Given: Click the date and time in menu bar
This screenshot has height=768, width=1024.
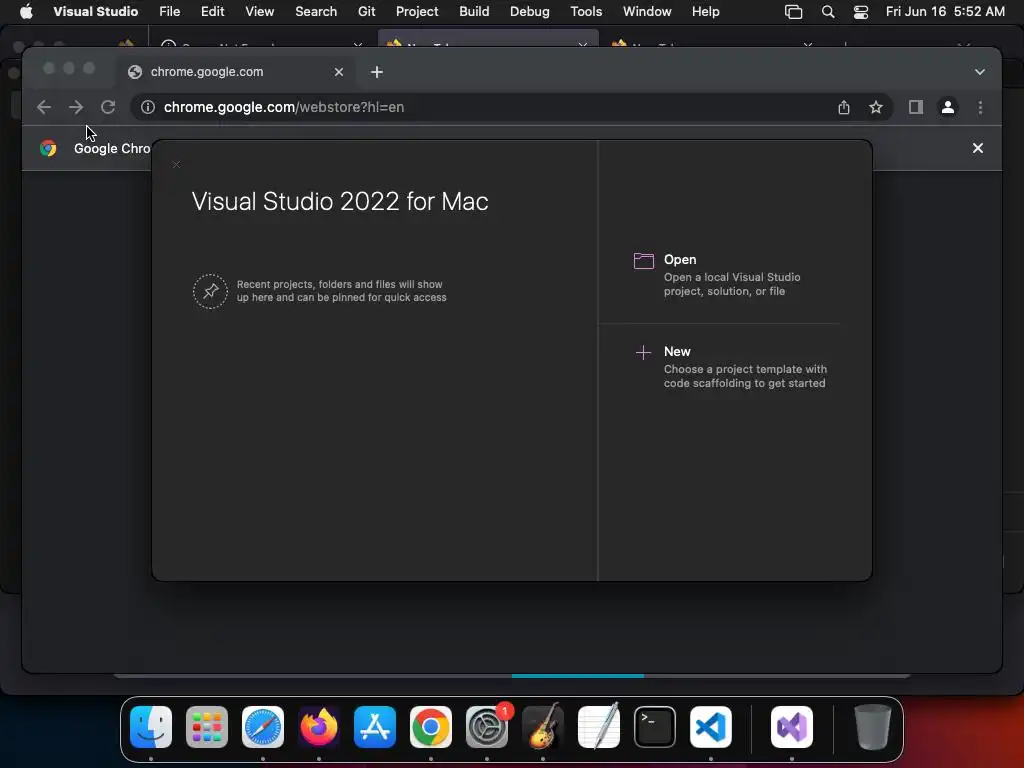Looking at the screenshot, I should tap(945, 12).
